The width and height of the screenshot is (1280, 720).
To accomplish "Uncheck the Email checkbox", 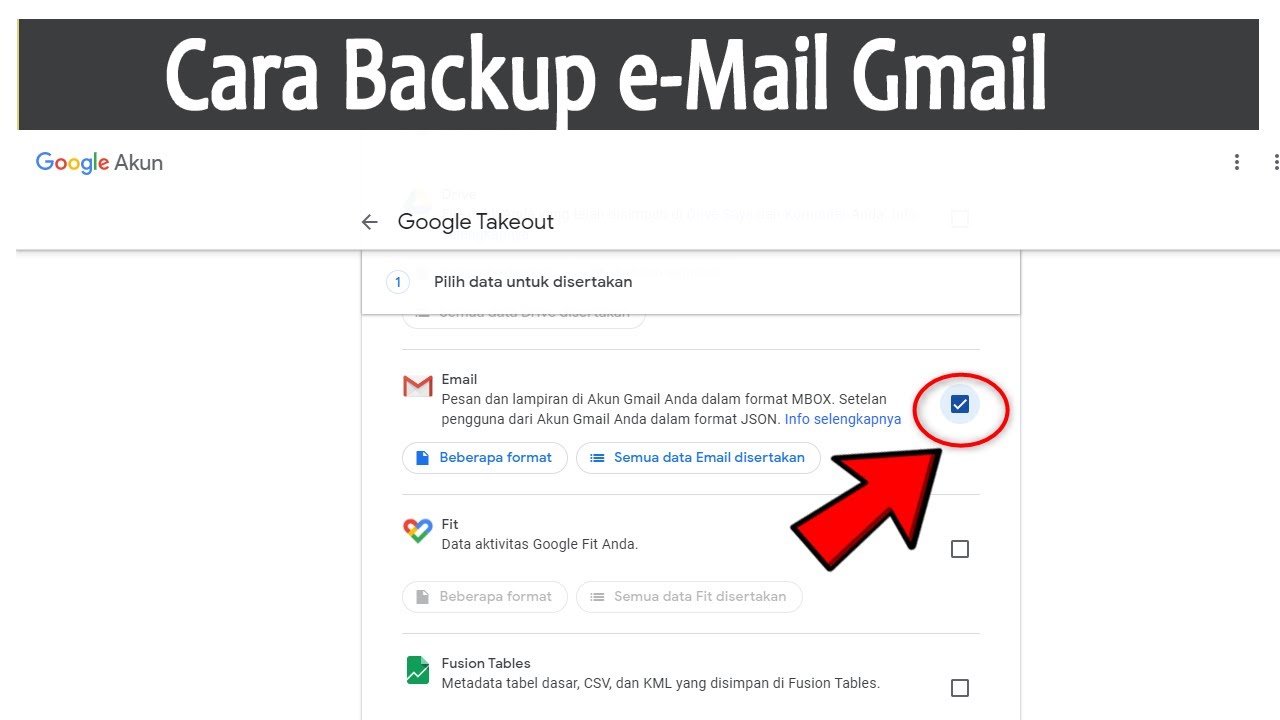I will 960,404.
